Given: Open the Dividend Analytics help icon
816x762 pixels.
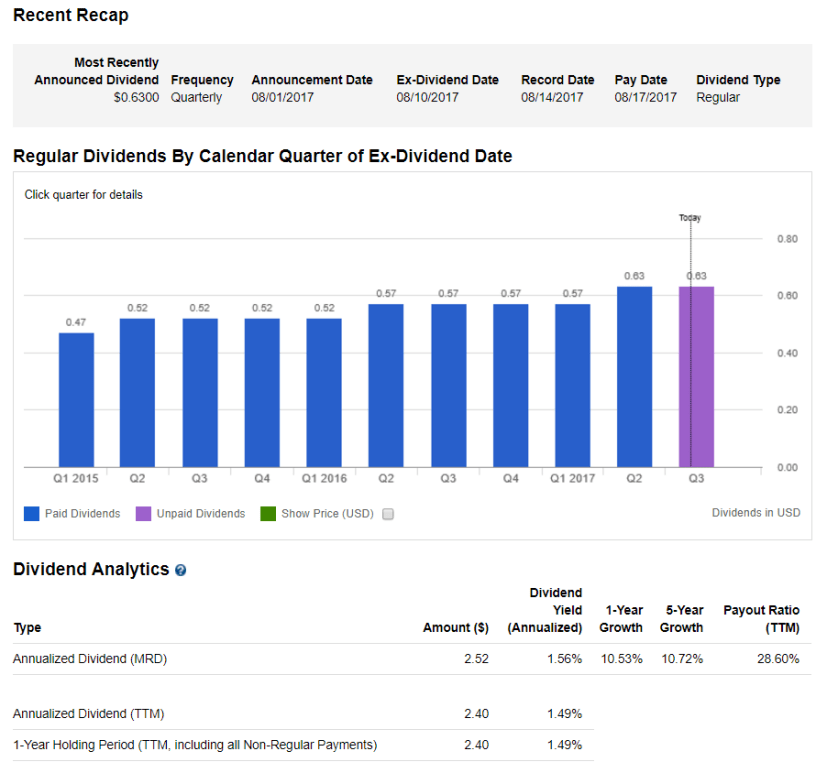Looking at the screenshot, I should click(180, 570).
